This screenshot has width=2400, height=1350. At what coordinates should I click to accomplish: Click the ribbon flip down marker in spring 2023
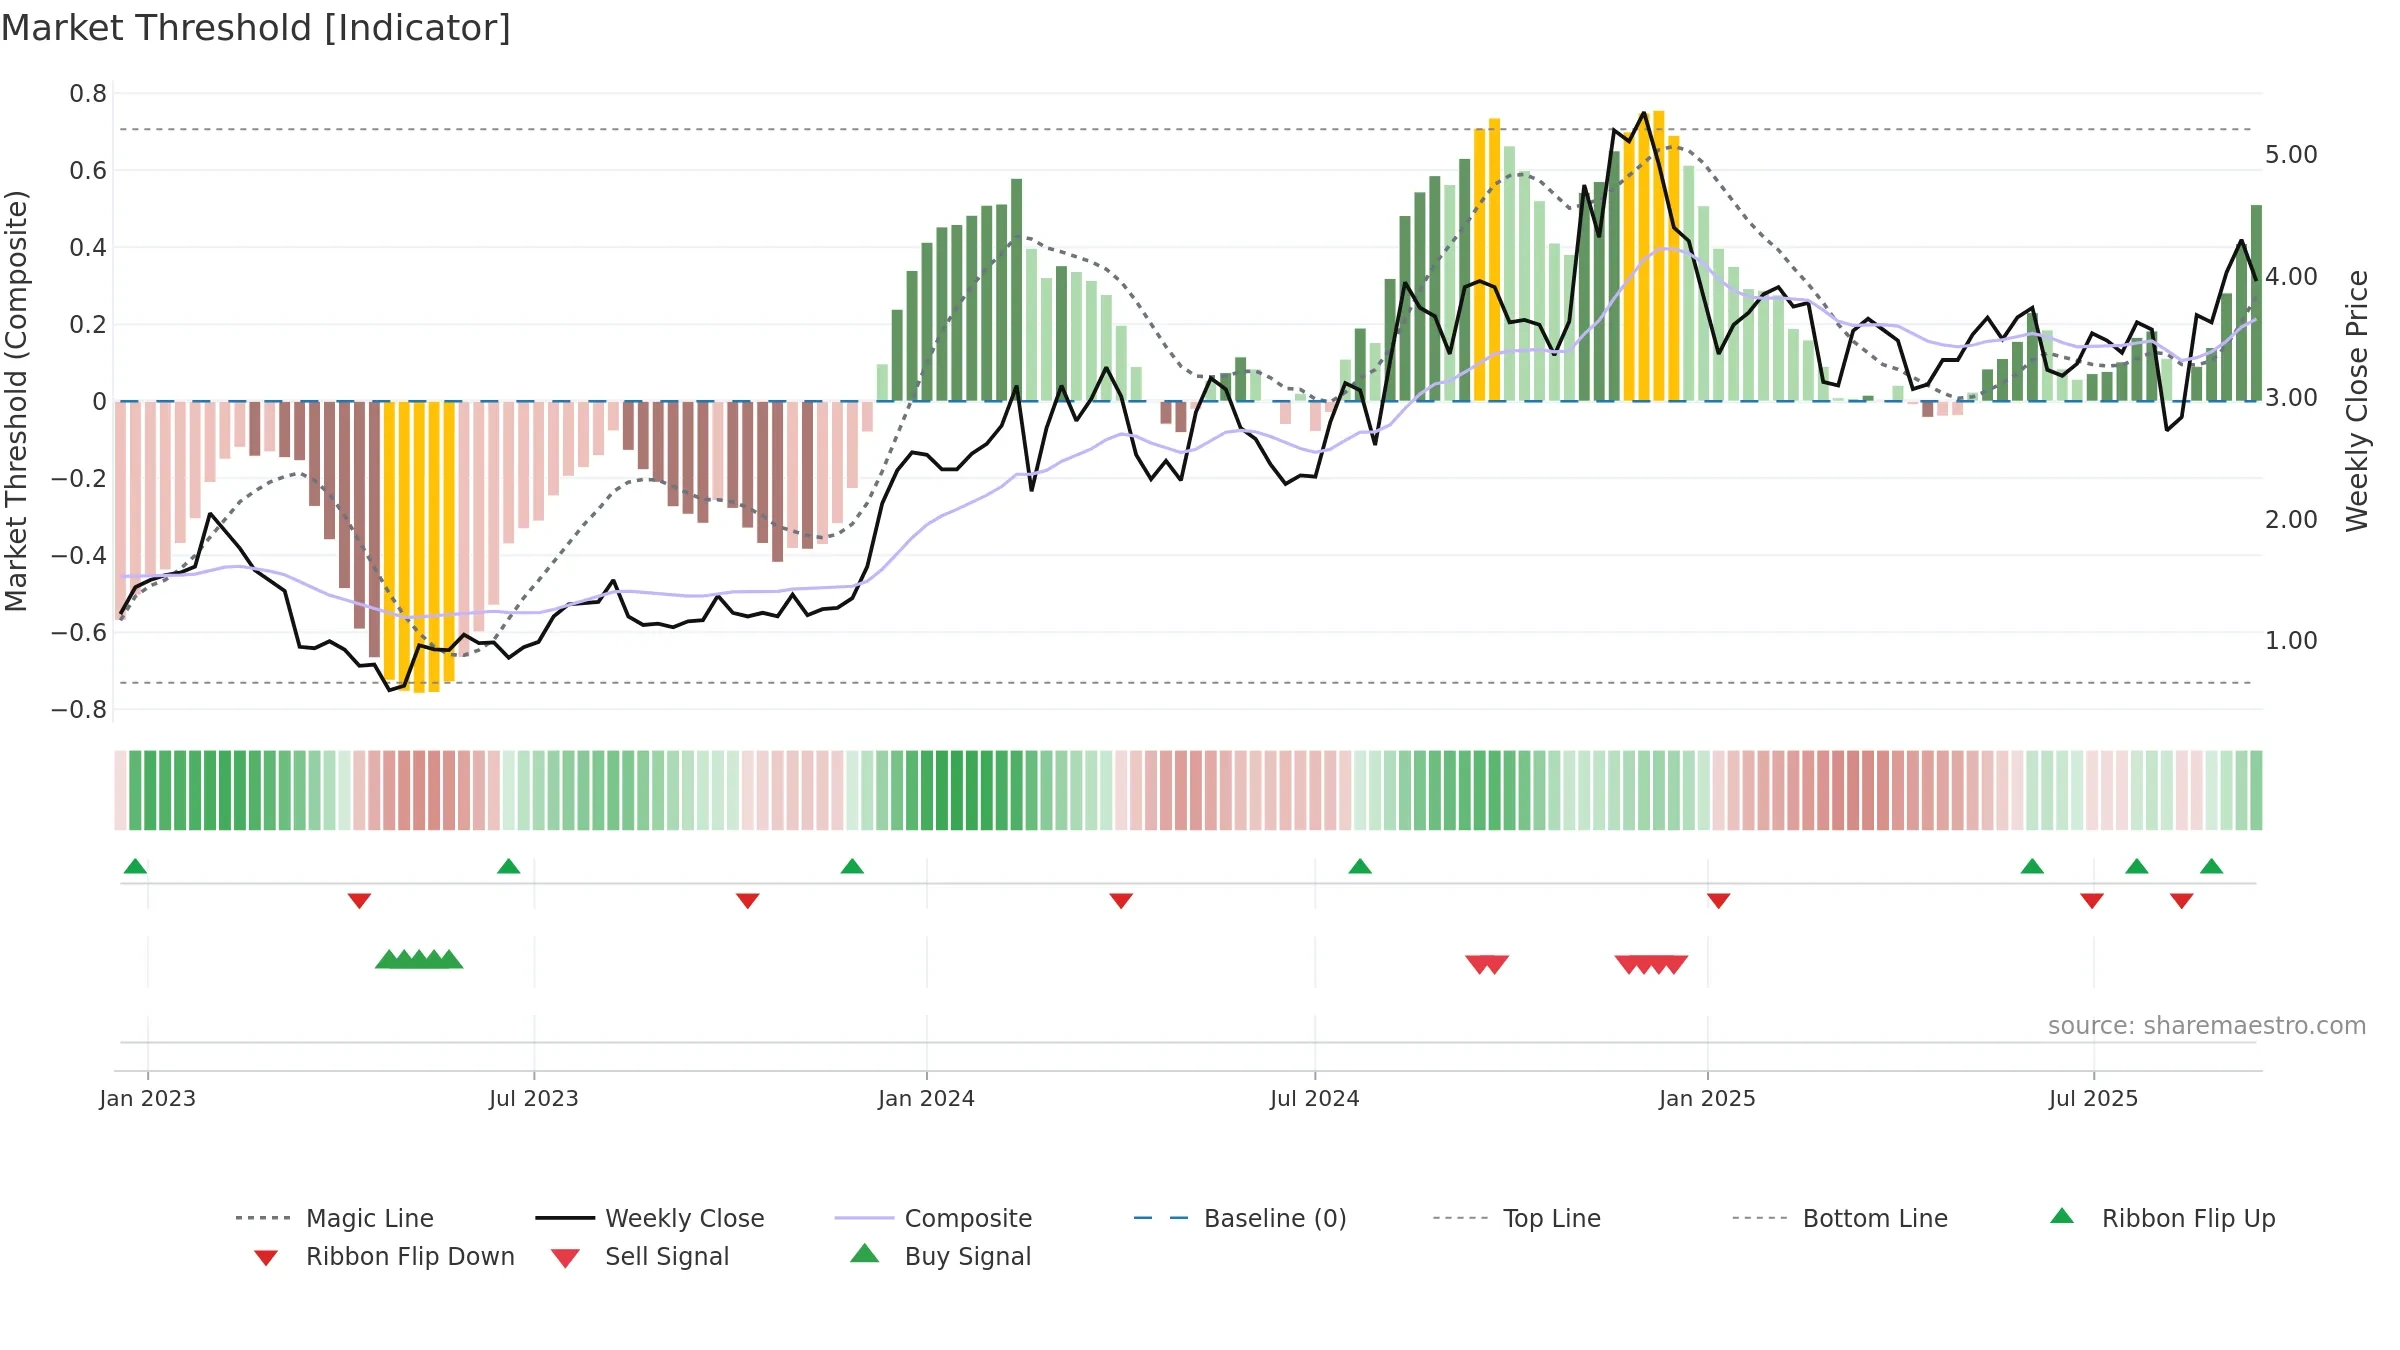tap(359, 901)
